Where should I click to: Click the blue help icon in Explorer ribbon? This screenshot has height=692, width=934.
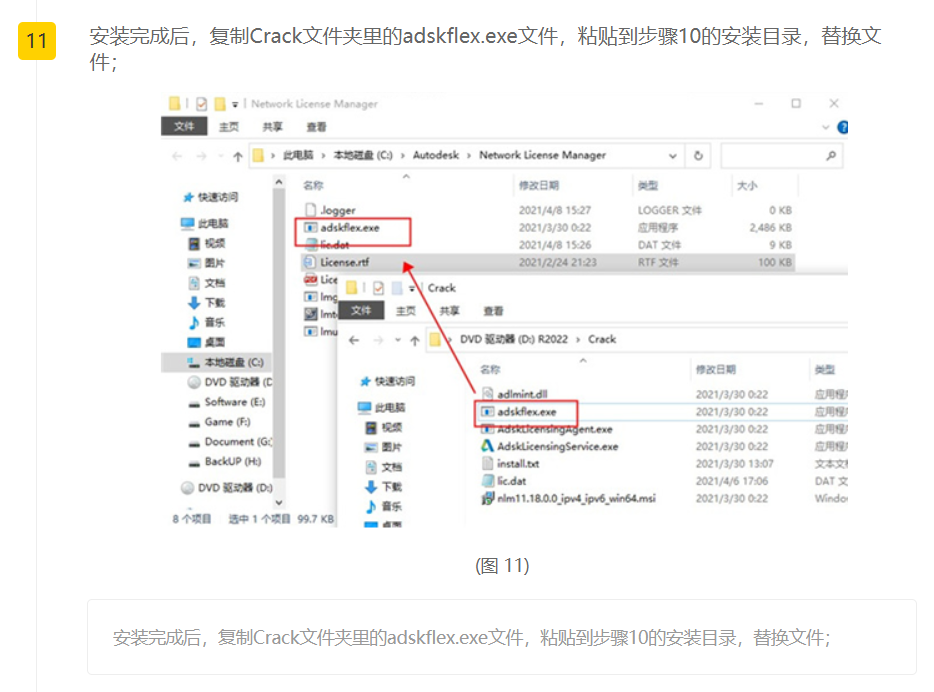click(842, 127)
